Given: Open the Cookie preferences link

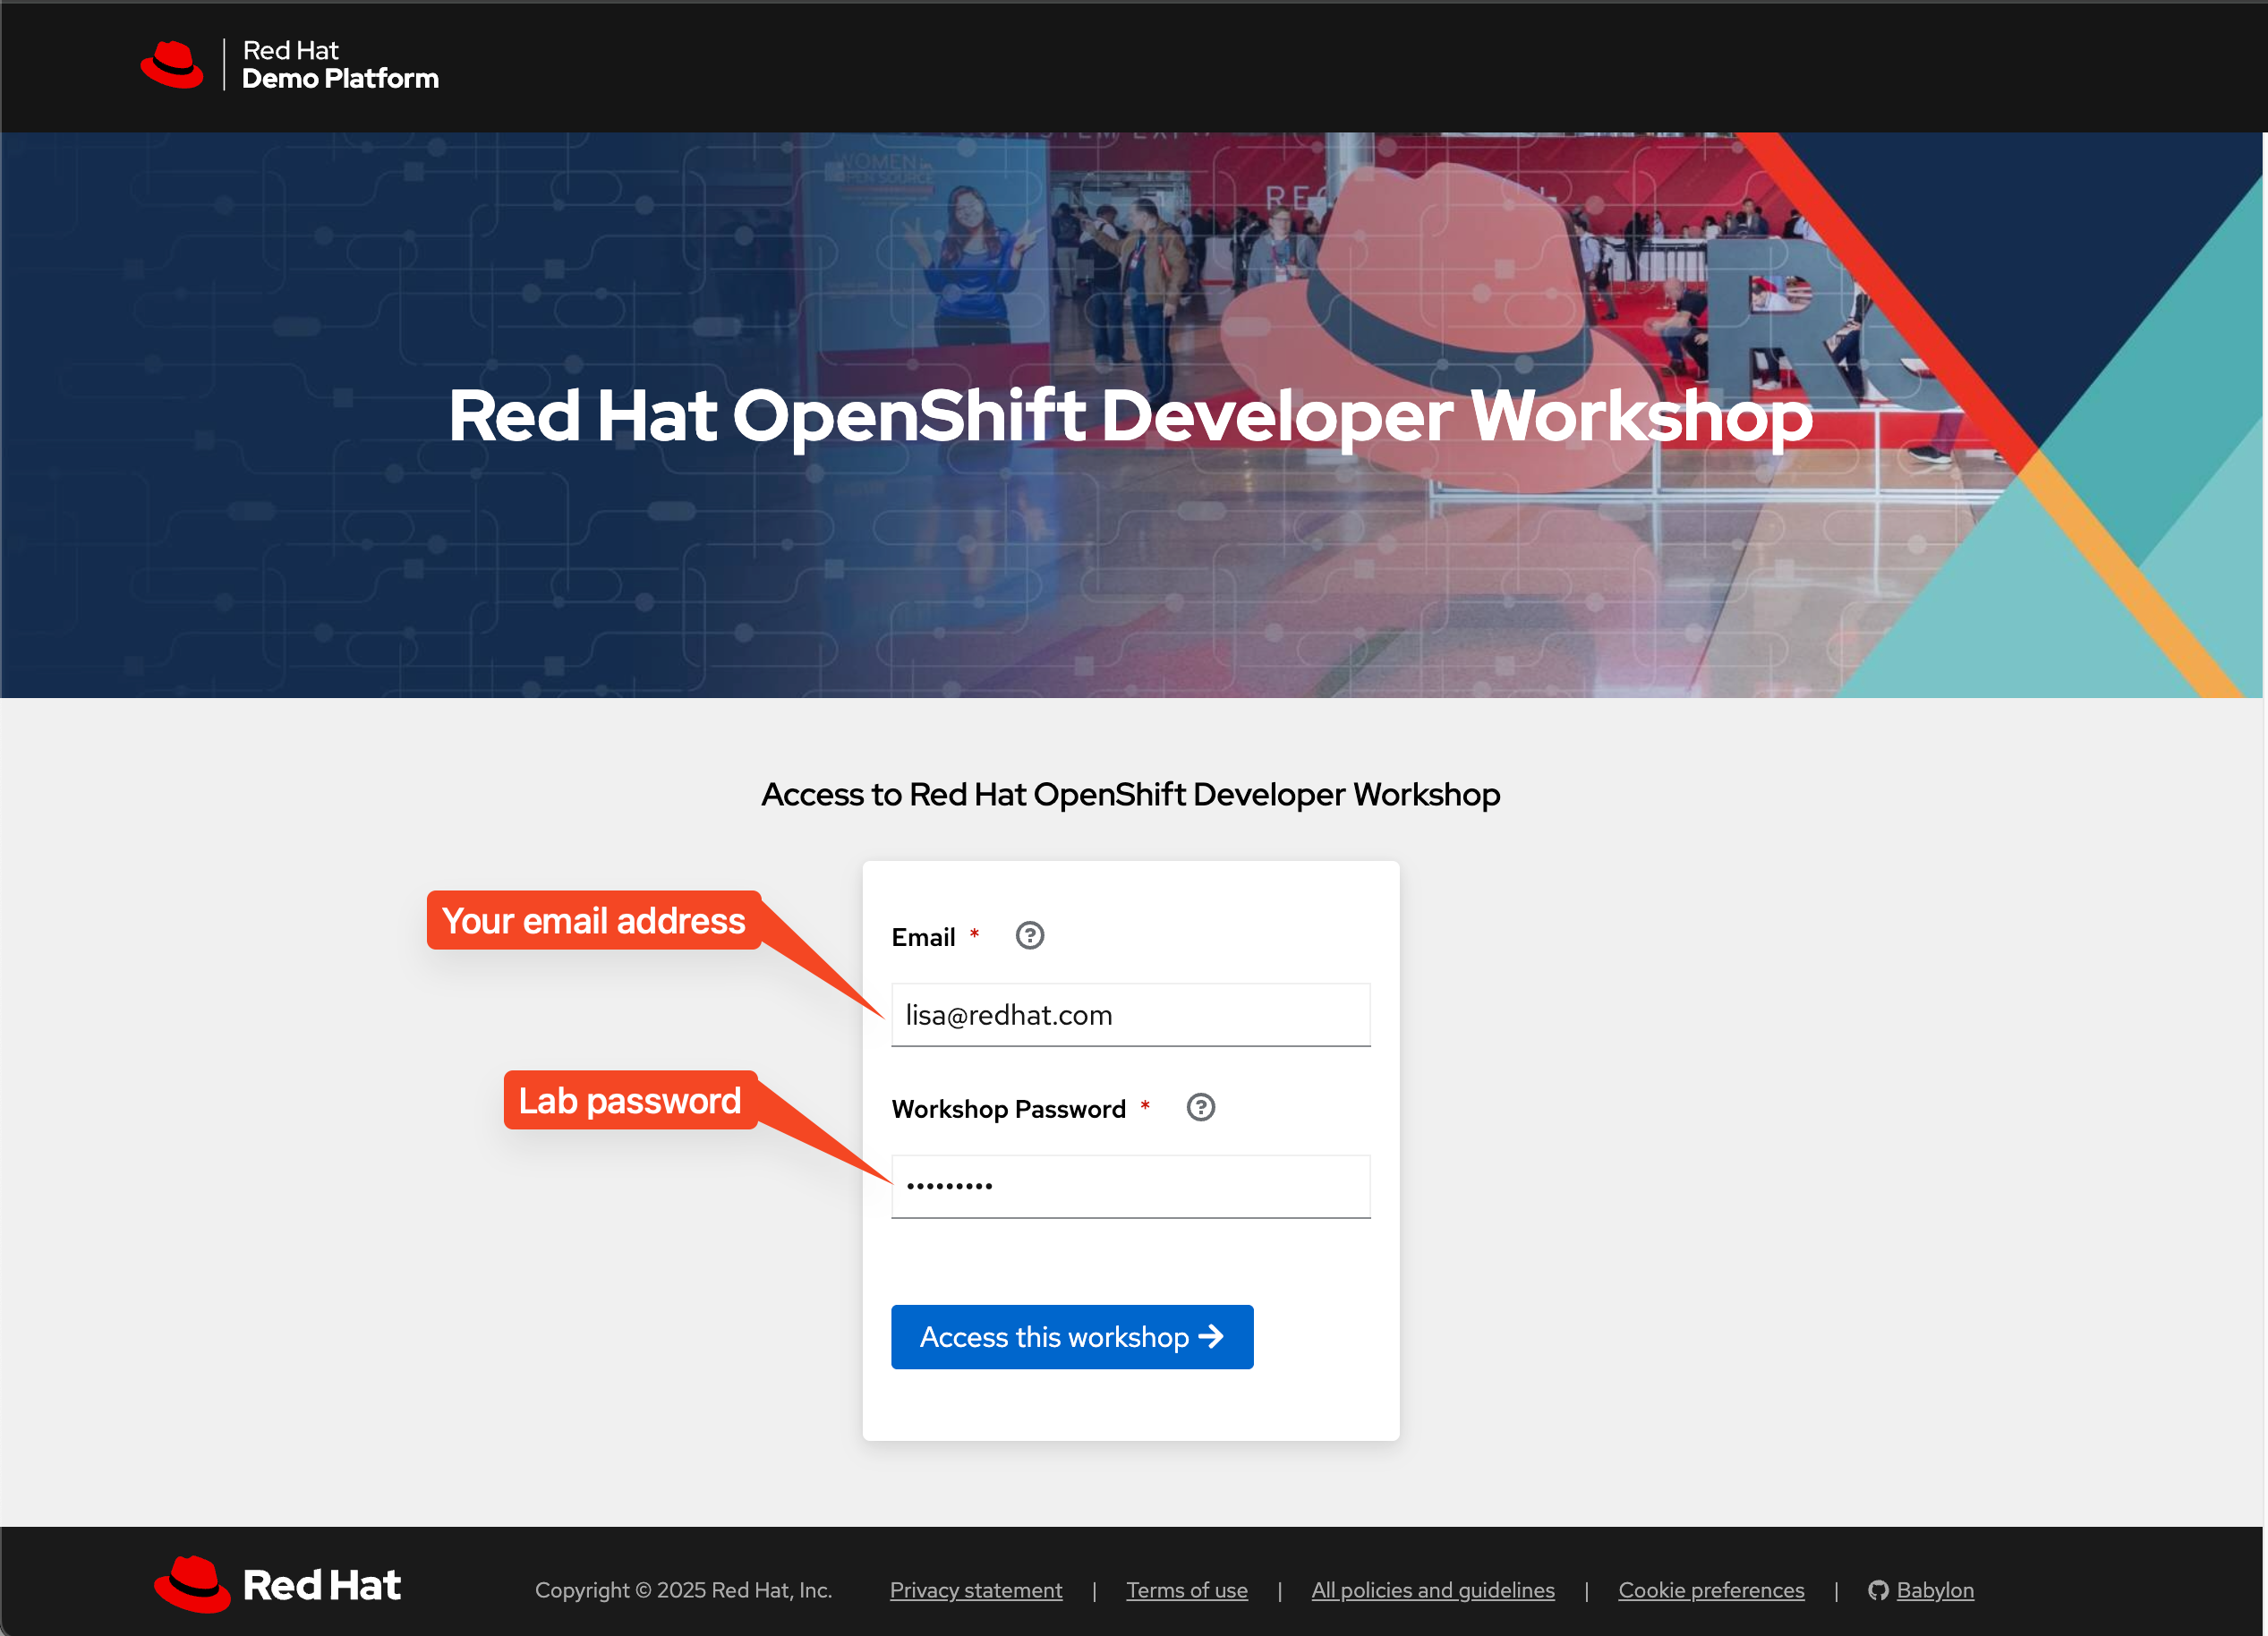Looking at the screenshot, I should (x=1711, y=1590).
